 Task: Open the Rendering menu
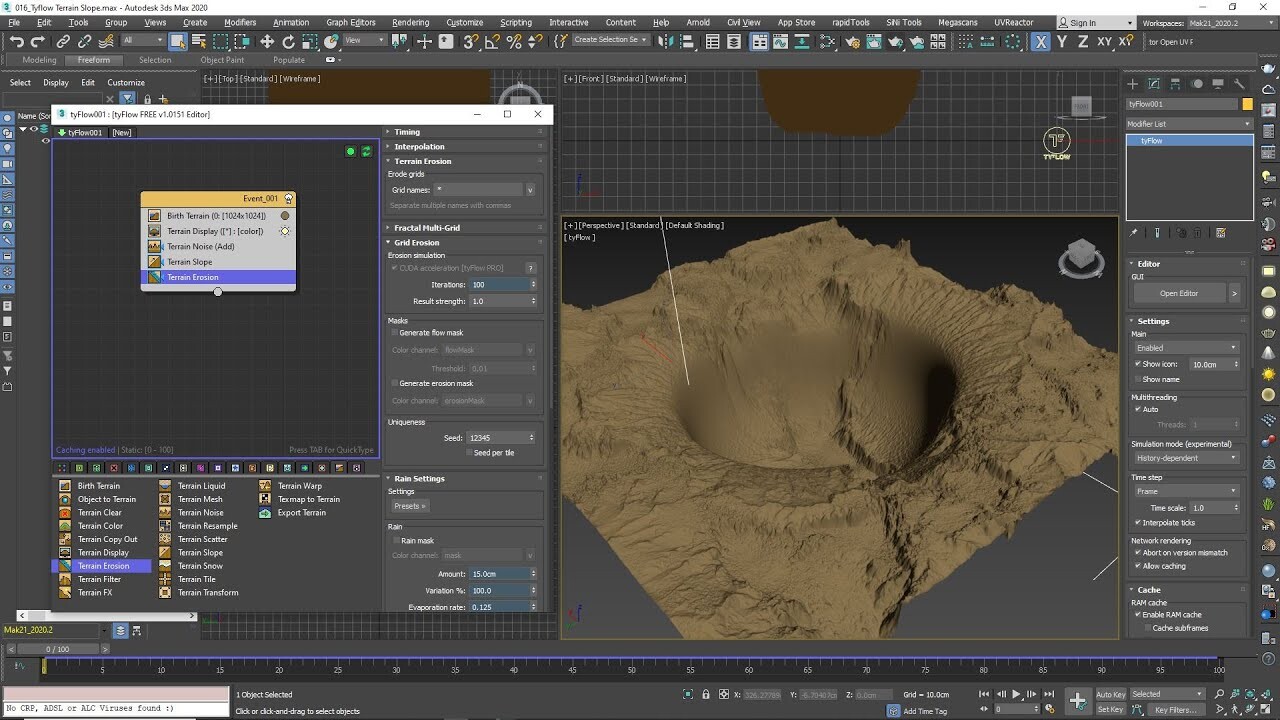pyautogui.click(x=410, y=22)
